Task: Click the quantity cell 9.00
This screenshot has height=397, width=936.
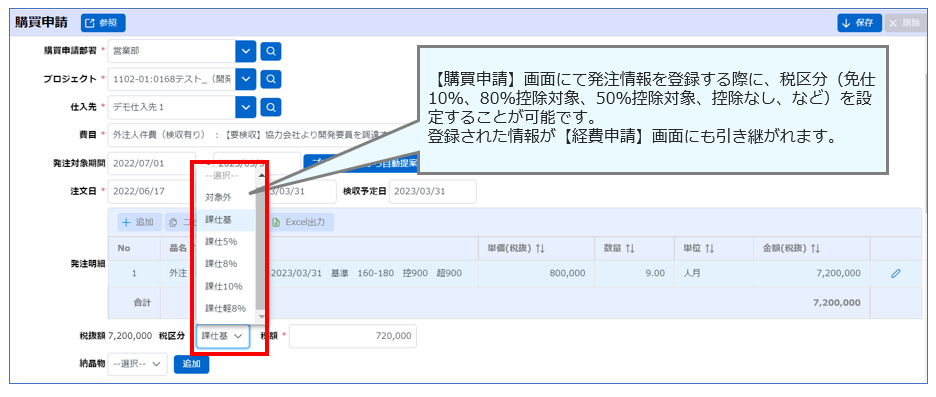Action: point(635,273)
